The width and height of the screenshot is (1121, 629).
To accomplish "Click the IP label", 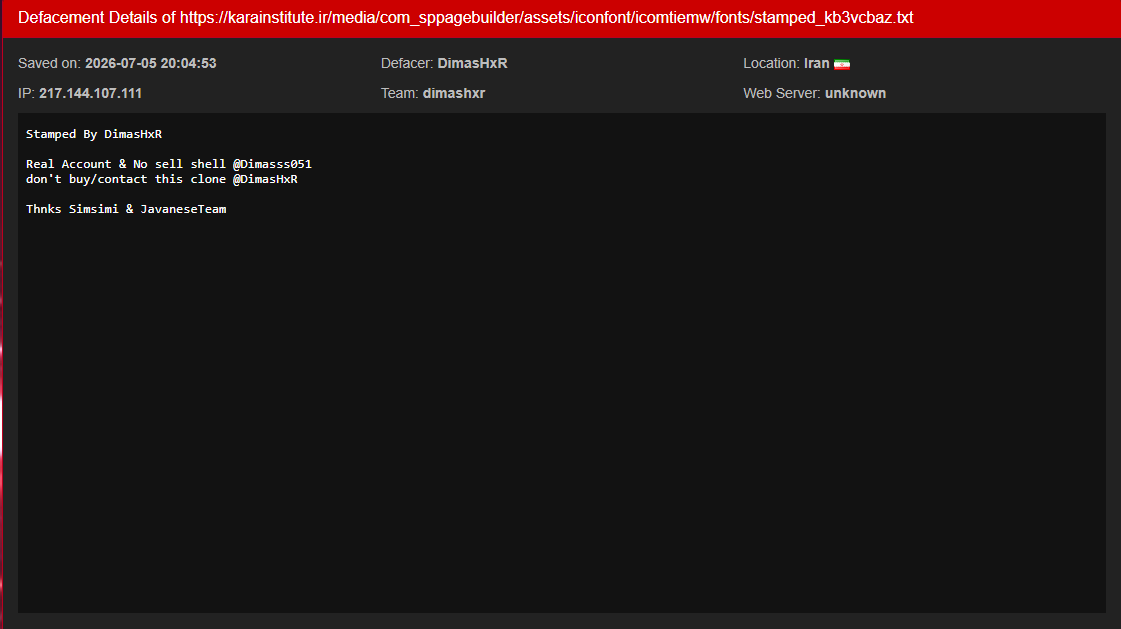I will click(x=26, y=94).
